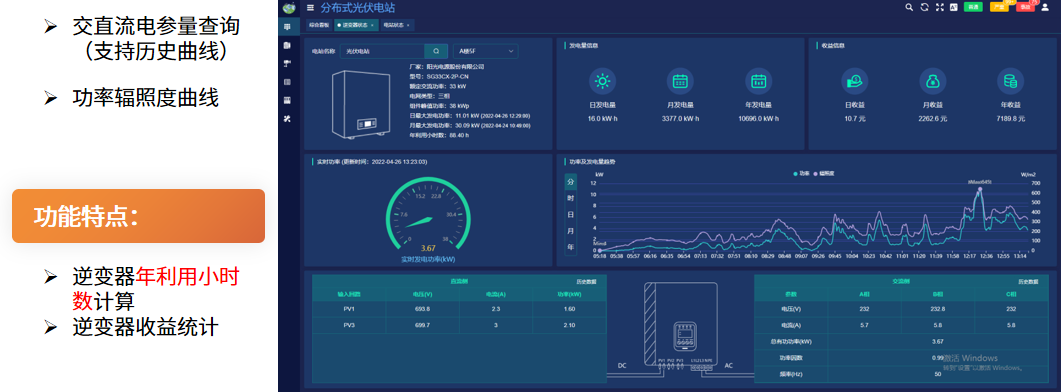Select the 日 time granularity option

570,215
